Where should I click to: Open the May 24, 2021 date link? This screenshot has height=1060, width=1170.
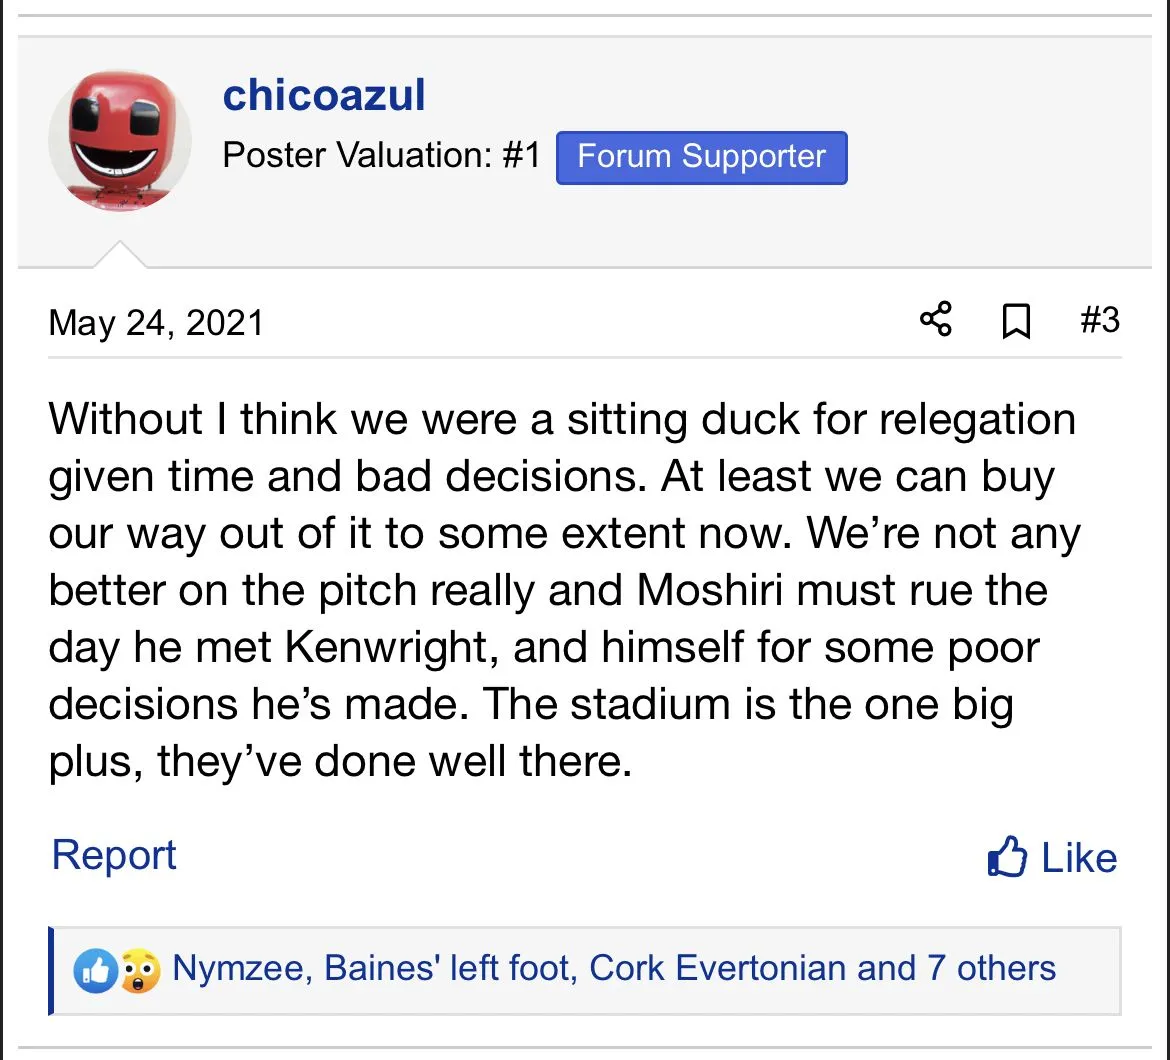(x=156, y=323)
